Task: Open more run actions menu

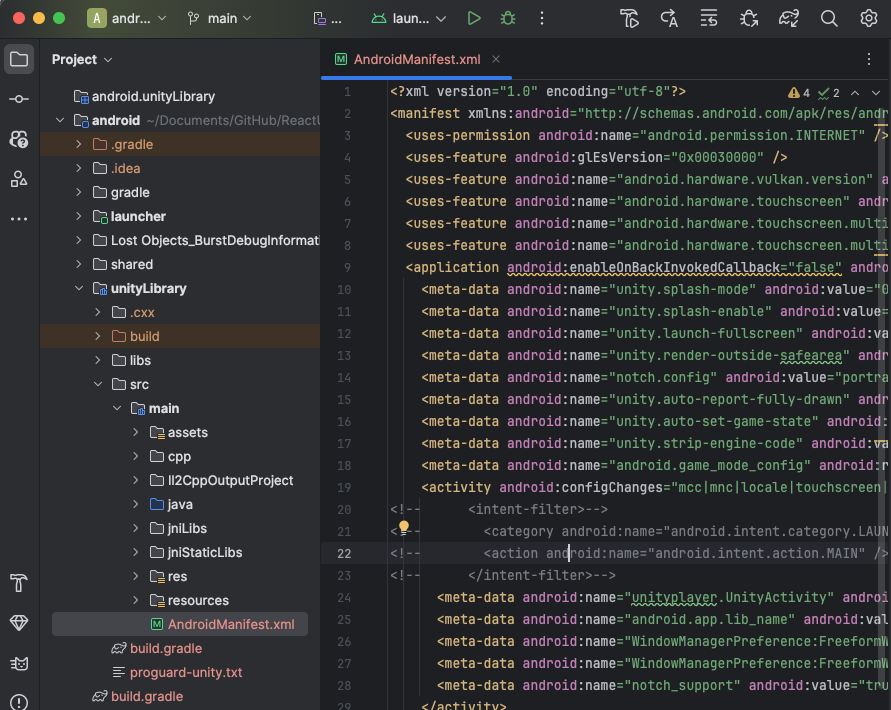Action: pos(542,18)
